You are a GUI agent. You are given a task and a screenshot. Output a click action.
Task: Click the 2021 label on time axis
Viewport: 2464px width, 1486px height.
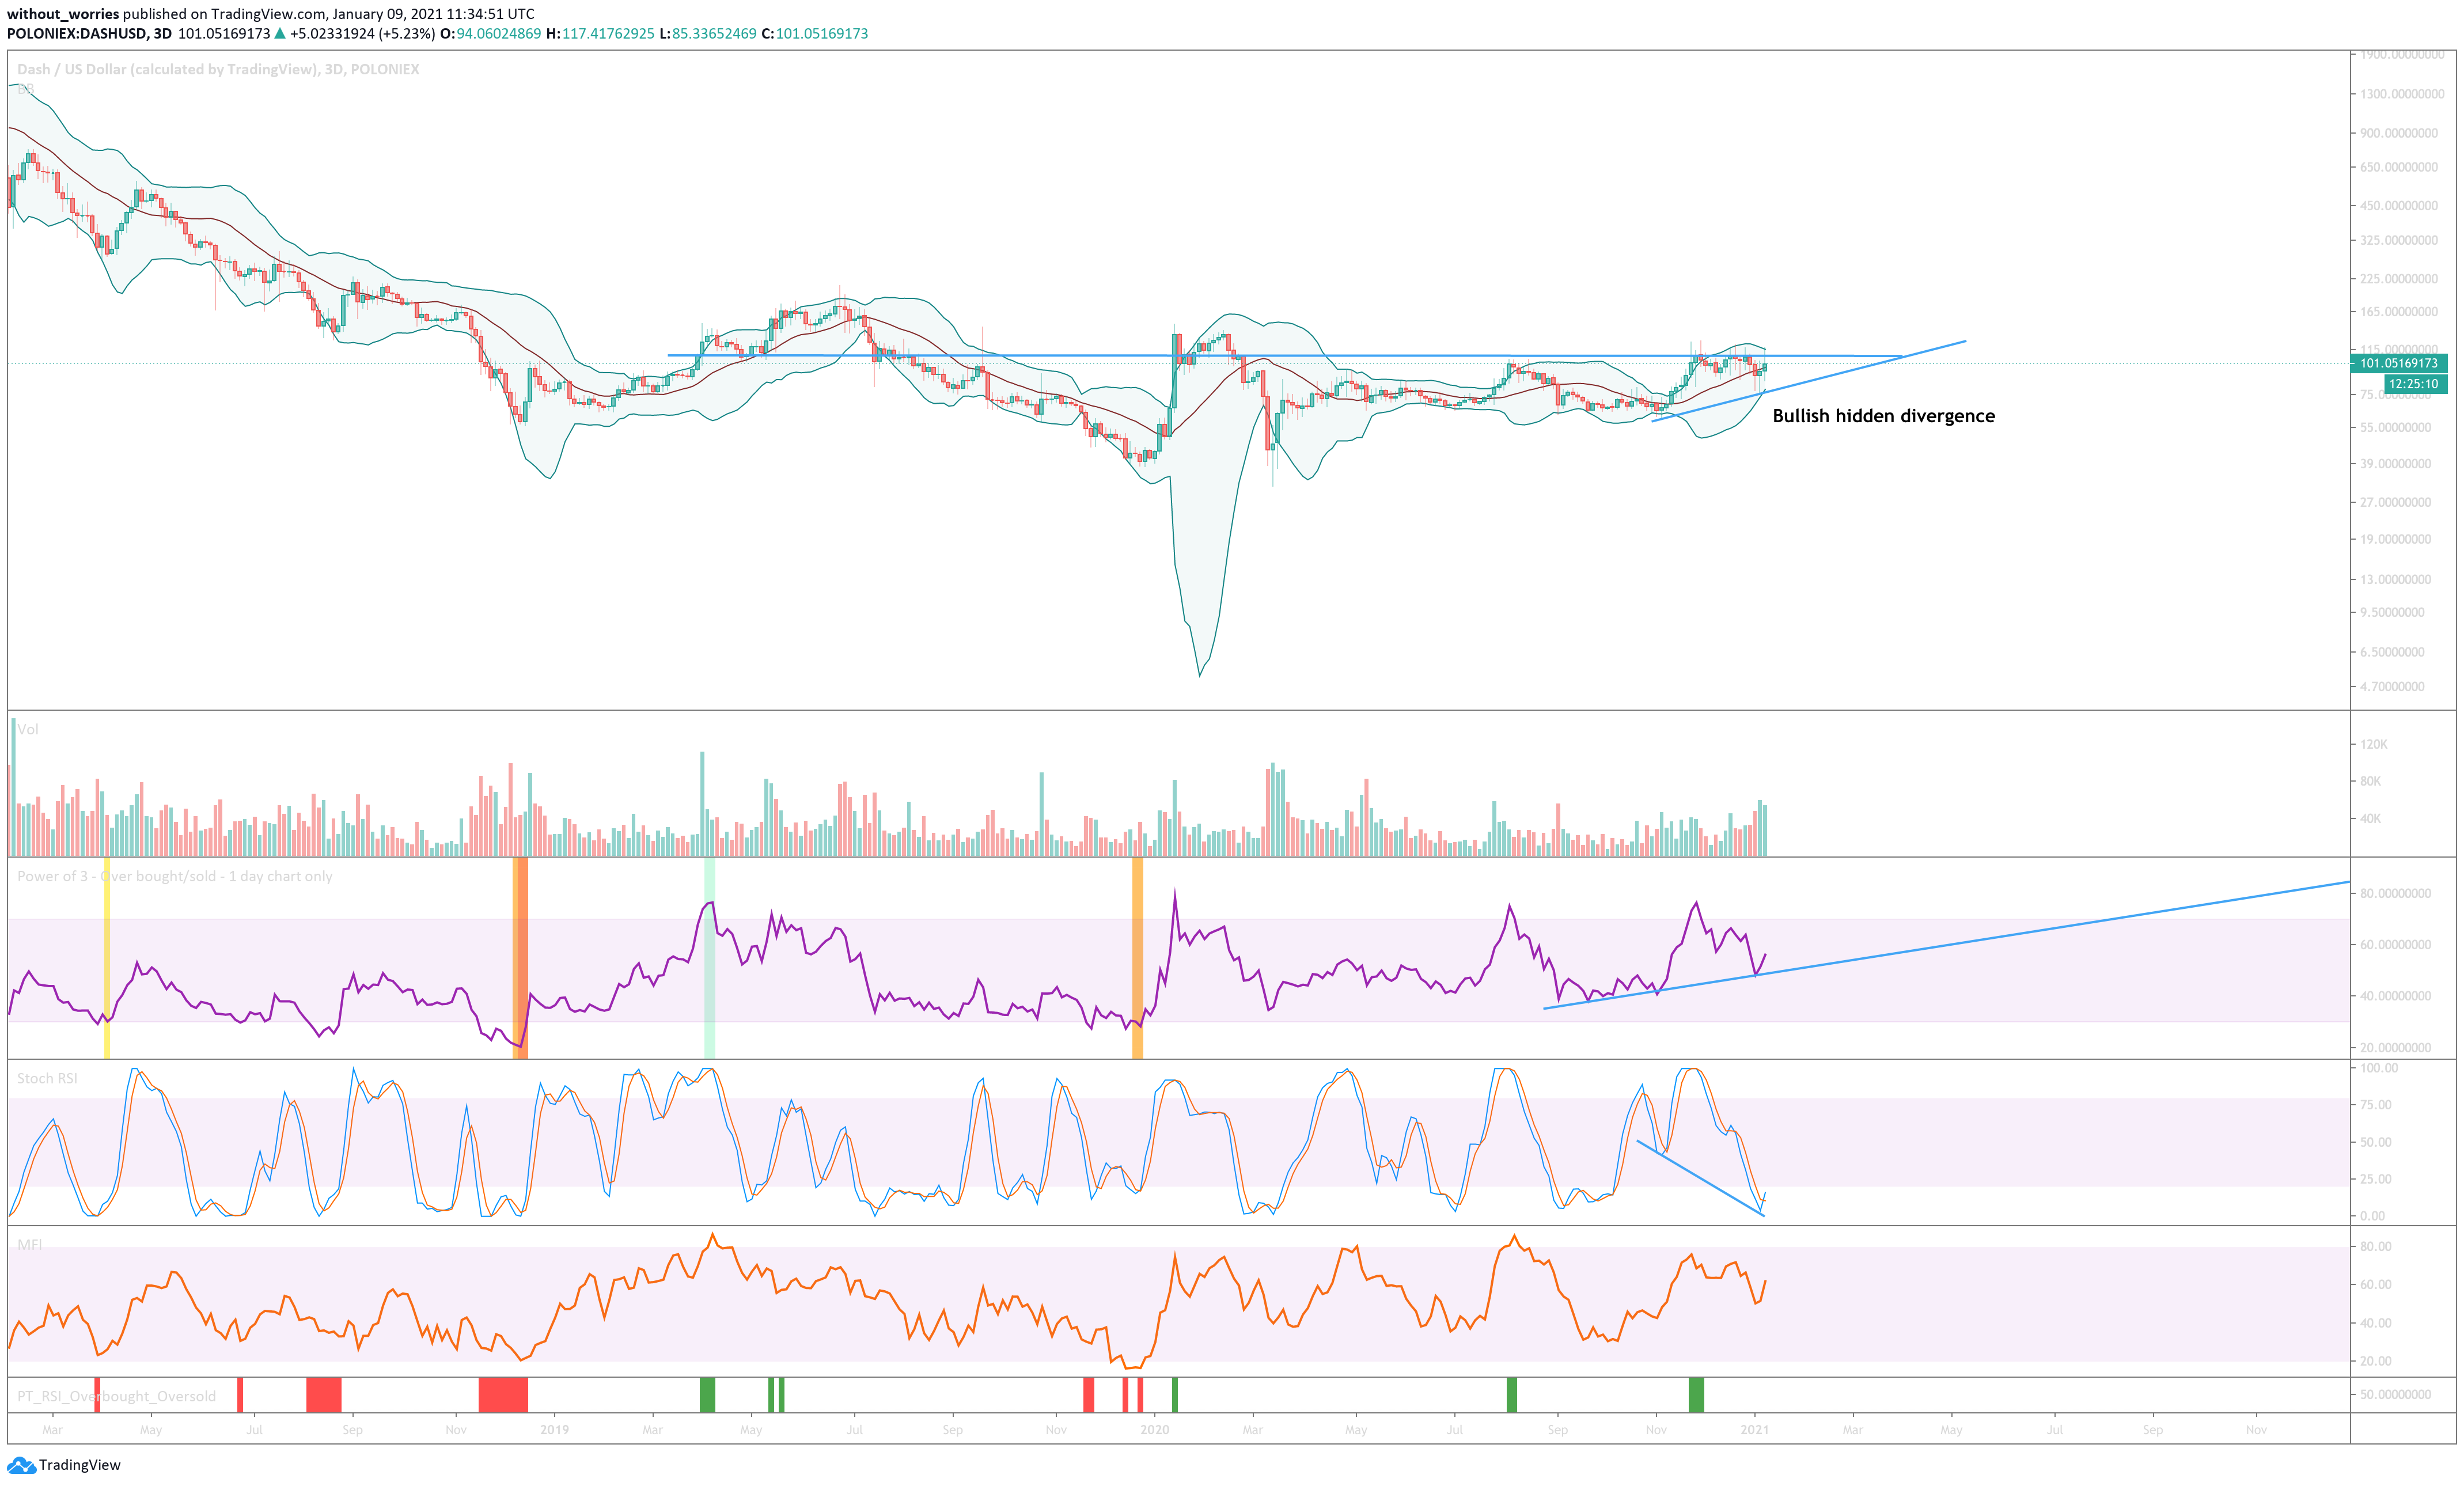(x=1755, y=1430)
